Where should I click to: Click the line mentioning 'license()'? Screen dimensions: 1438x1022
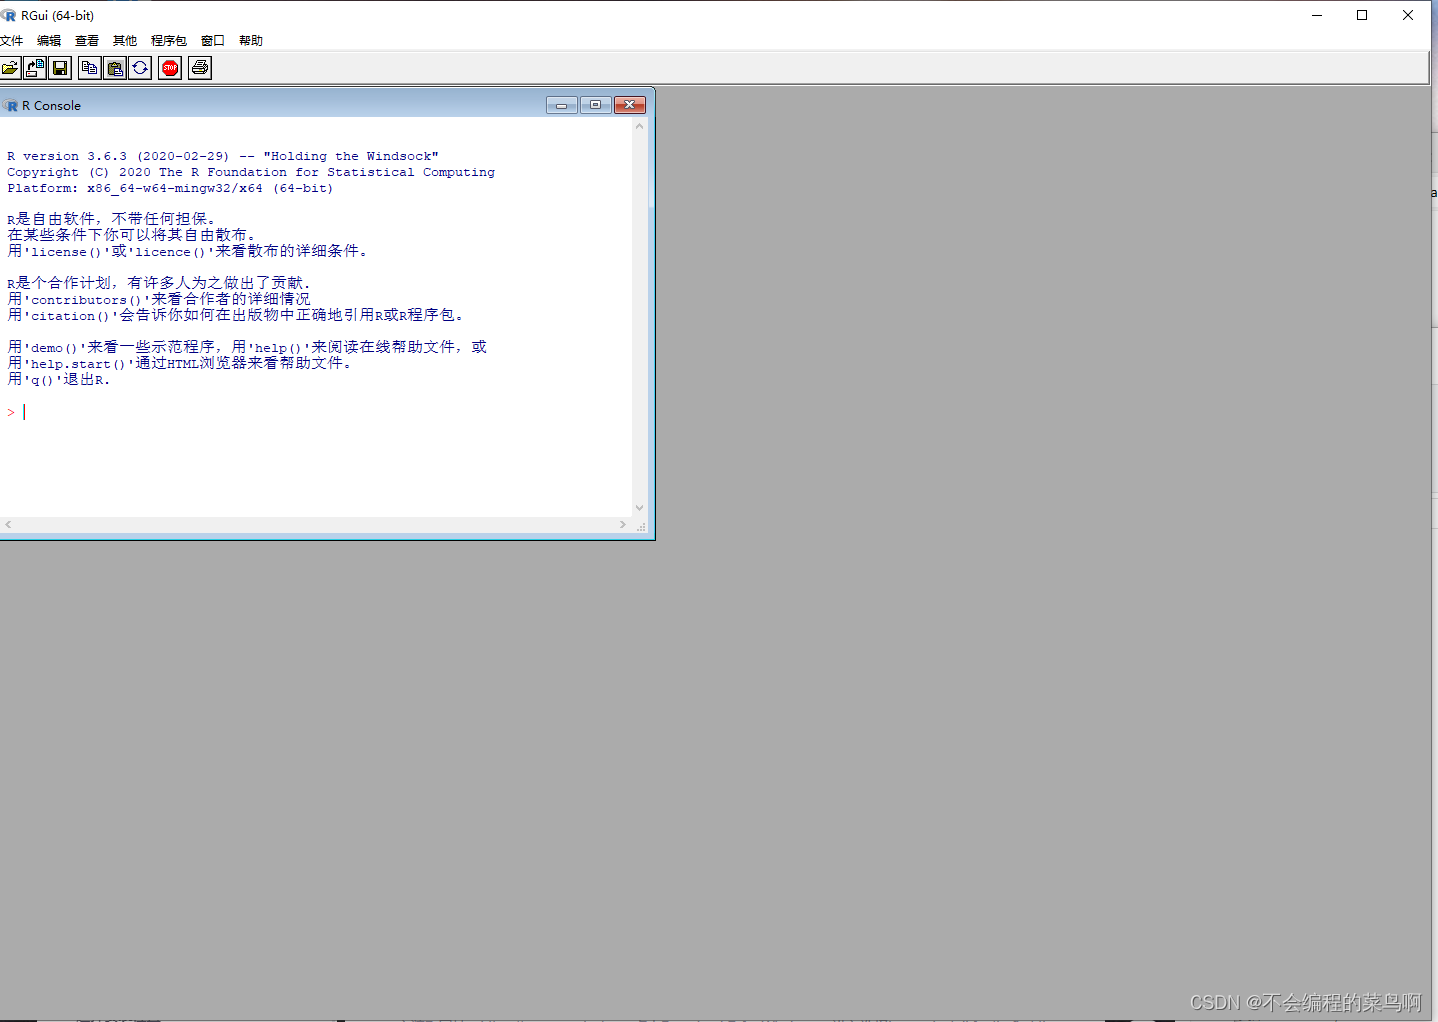pos(187,251)
